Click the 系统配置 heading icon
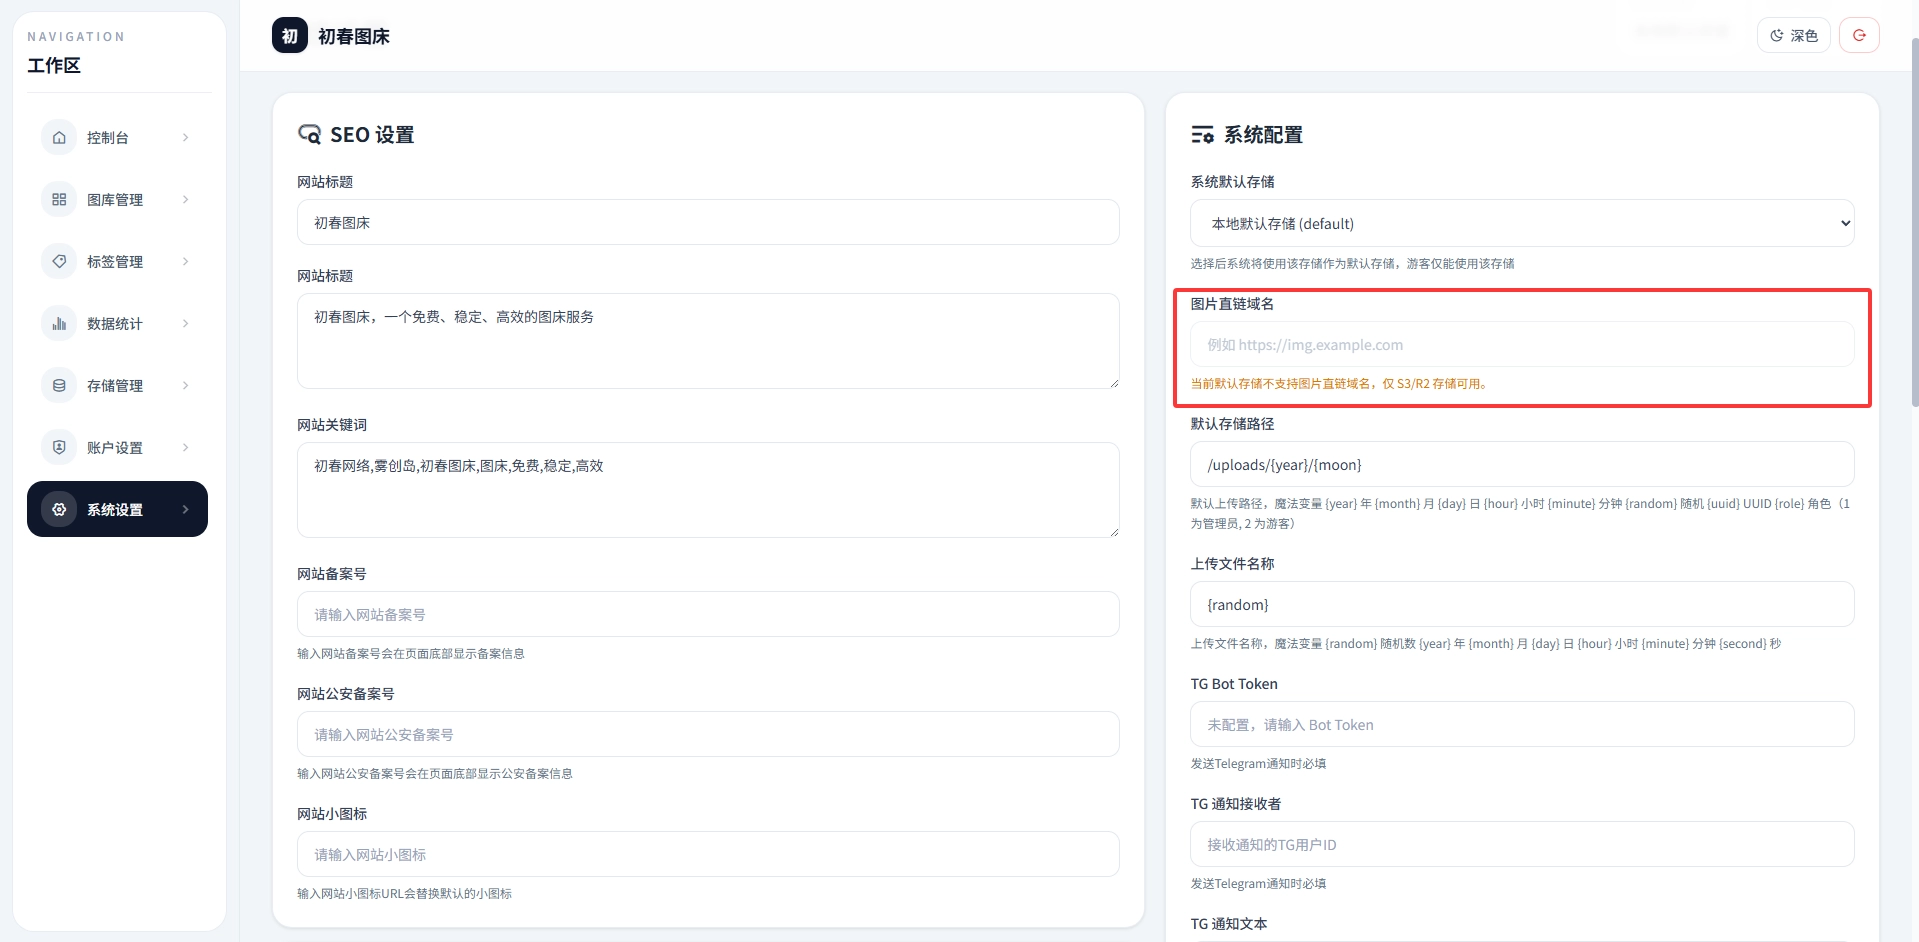 1202,134
